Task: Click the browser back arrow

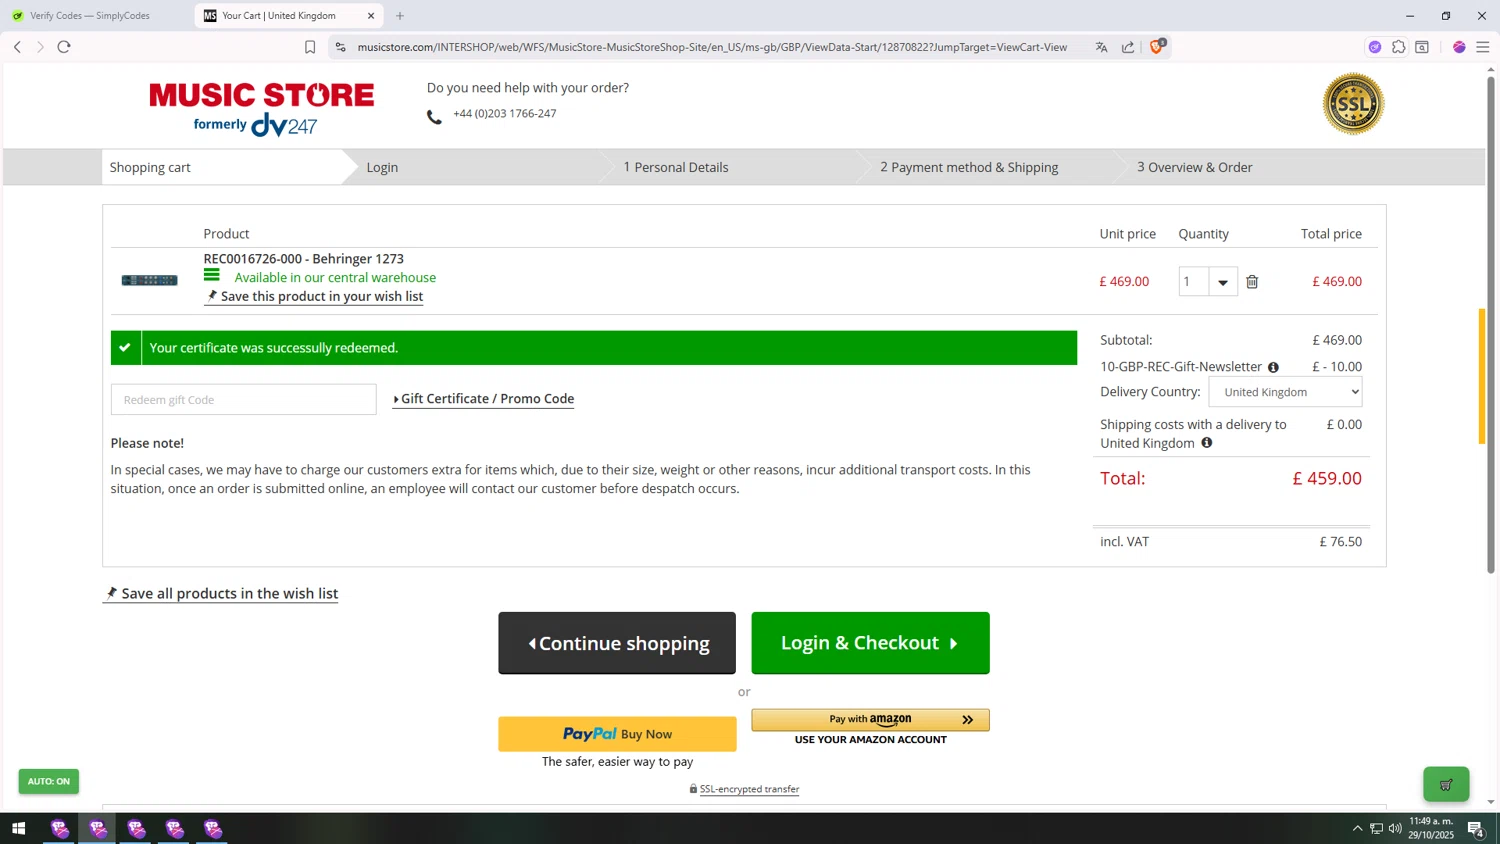Action: (x=17, y=47)
